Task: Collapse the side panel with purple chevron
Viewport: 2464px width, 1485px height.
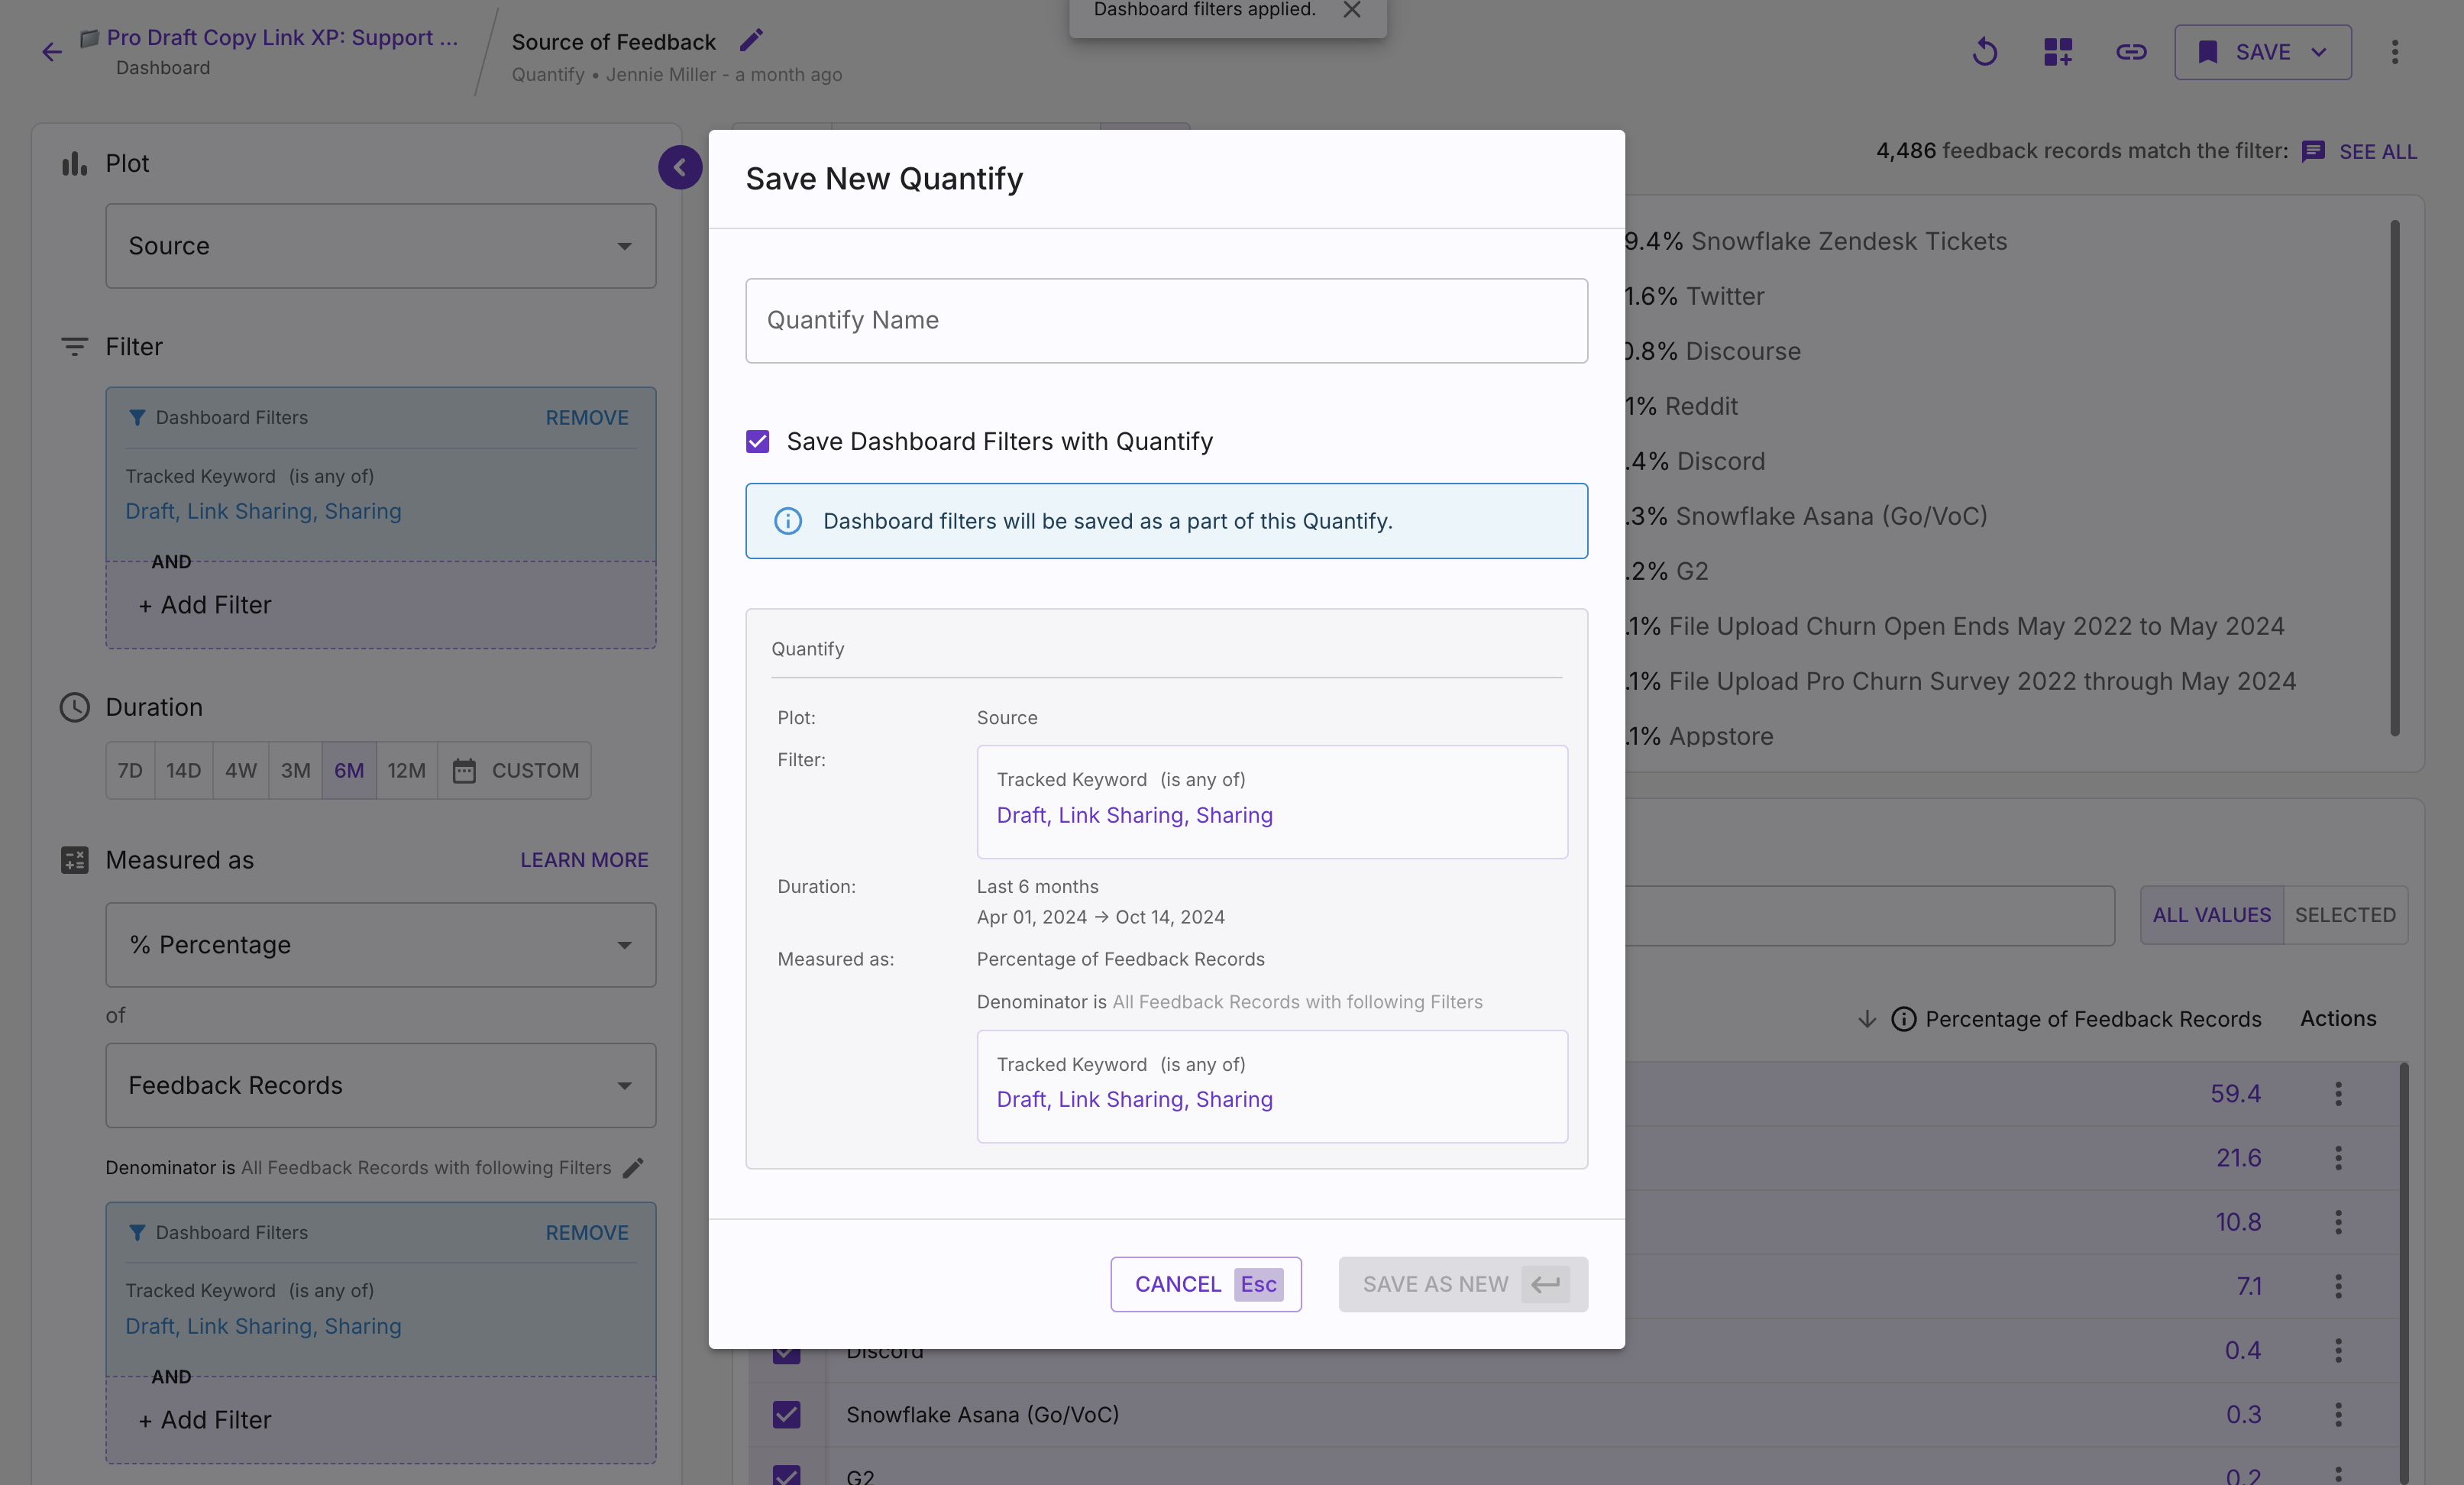Action: pyautogui.click(x=680, y=167)
